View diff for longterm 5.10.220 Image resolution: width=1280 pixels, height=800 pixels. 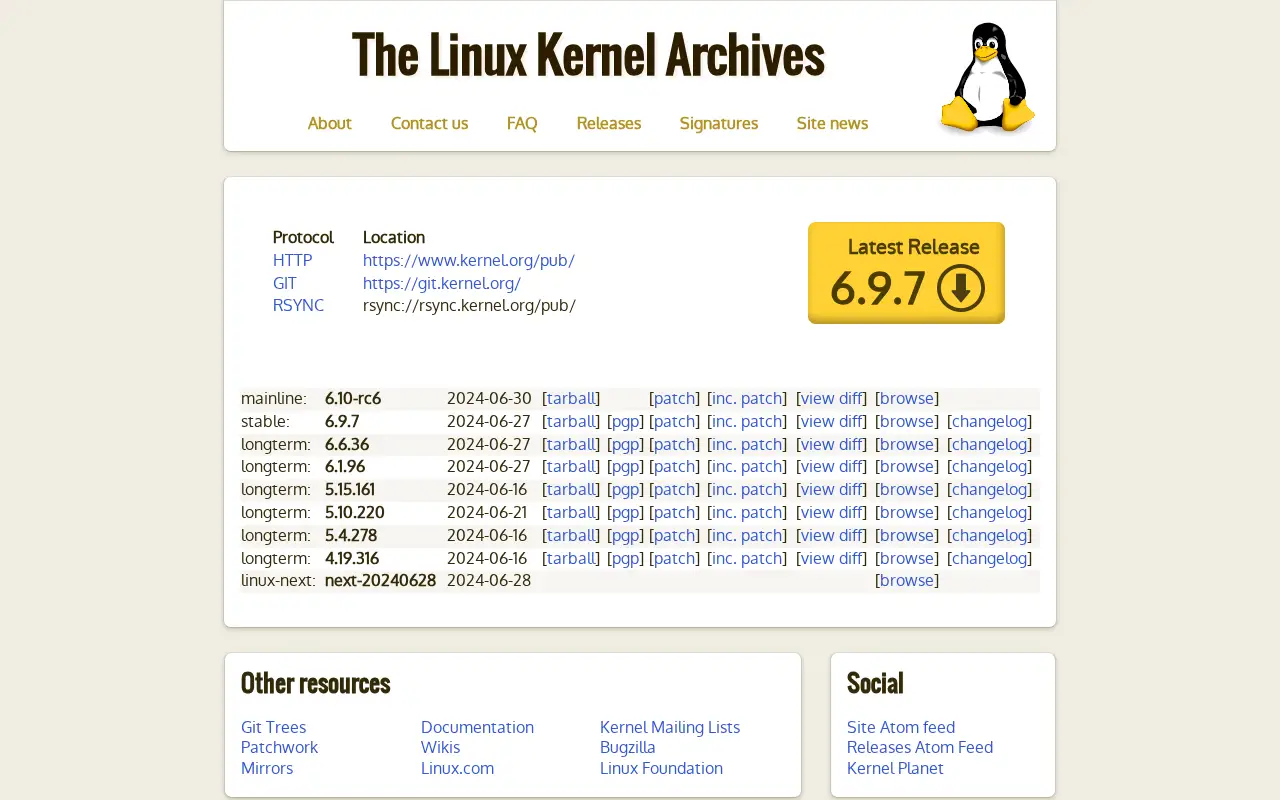[x=831, y=512]
